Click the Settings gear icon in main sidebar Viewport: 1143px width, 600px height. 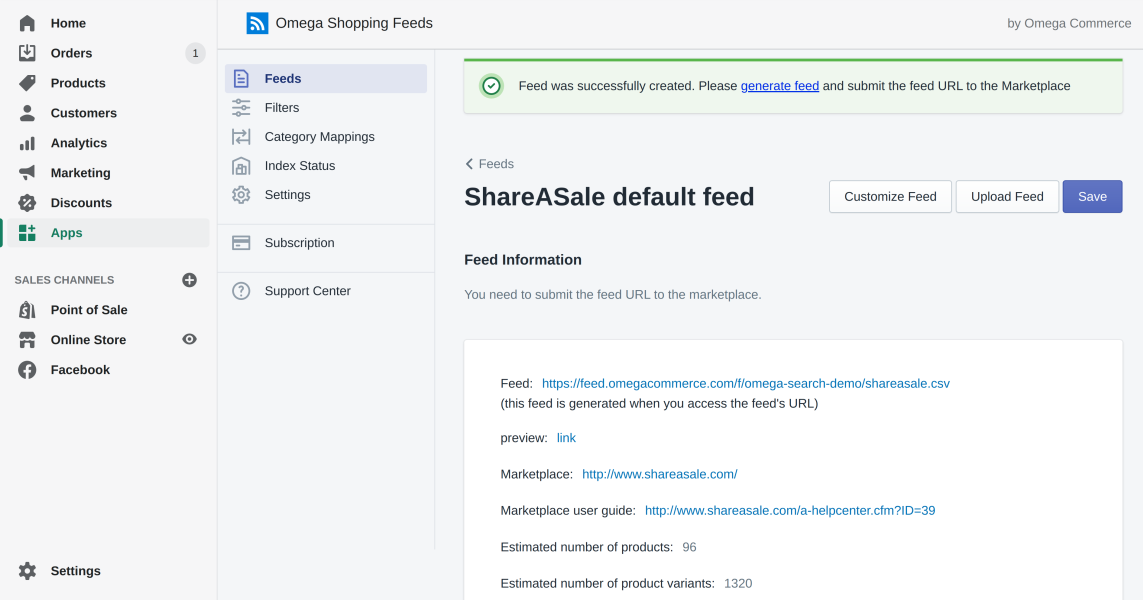point(27,571)
